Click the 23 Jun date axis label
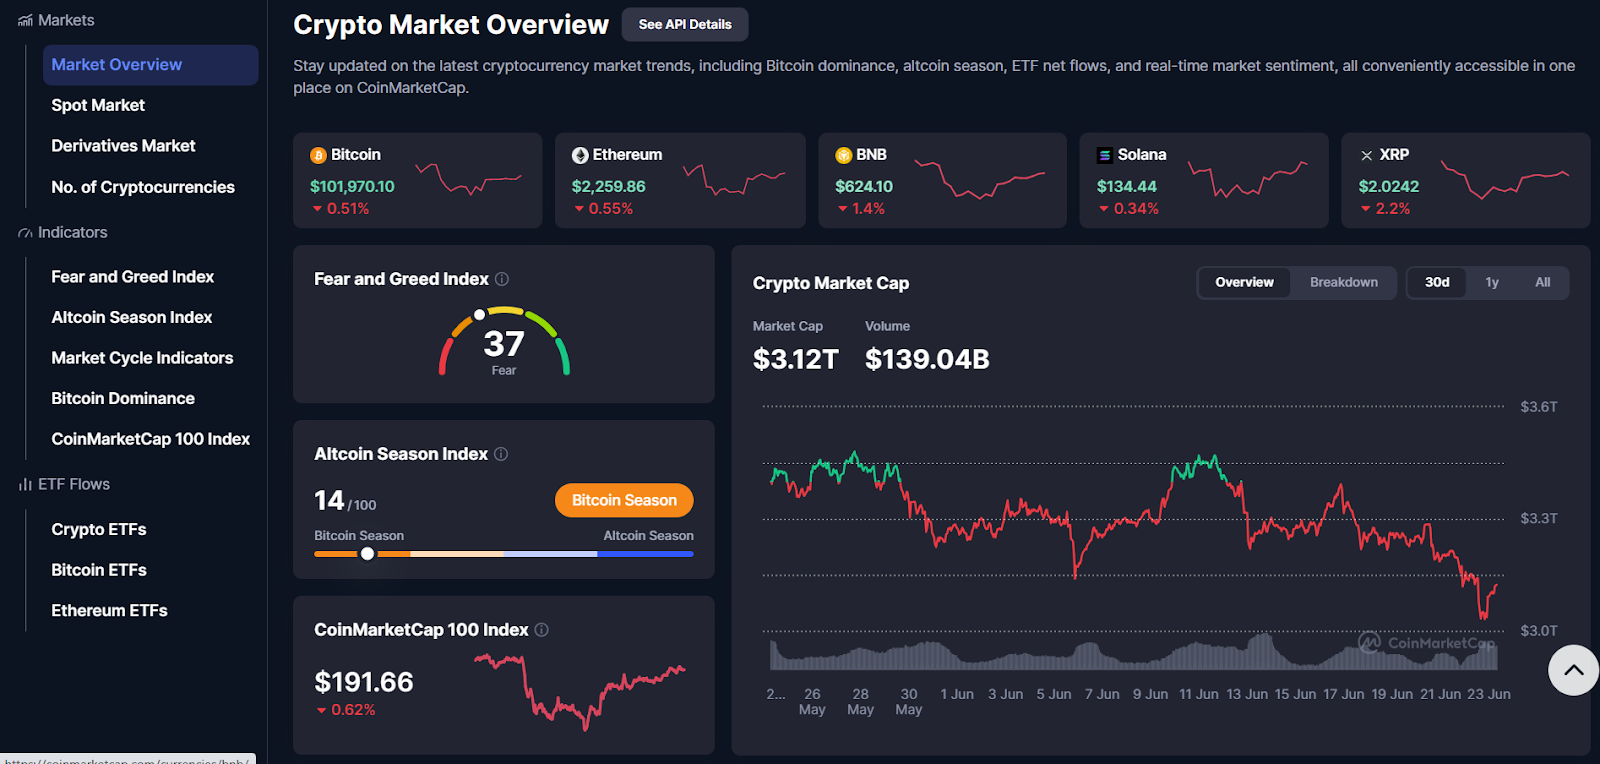This screenshot has height=764, width=1600. [x=1489, y=694]
